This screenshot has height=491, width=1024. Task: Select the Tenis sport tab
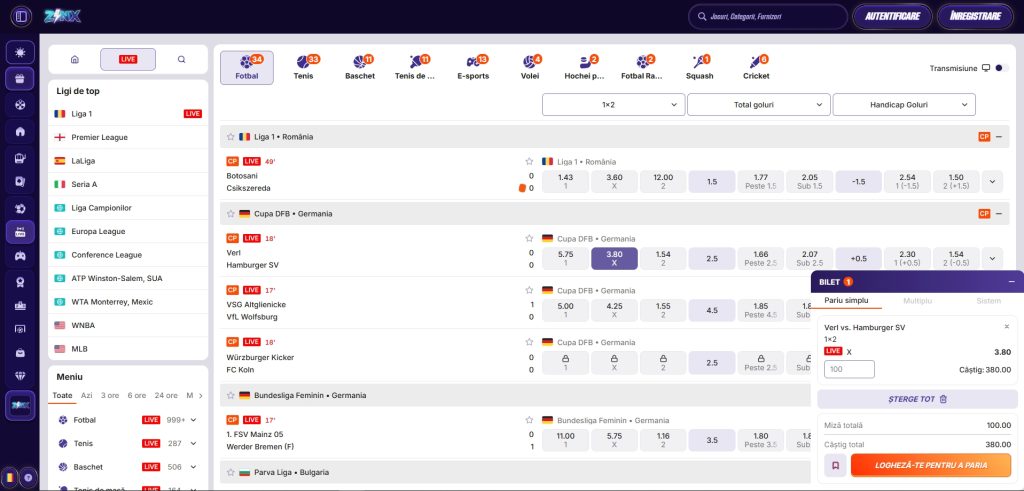coord(304,68)
